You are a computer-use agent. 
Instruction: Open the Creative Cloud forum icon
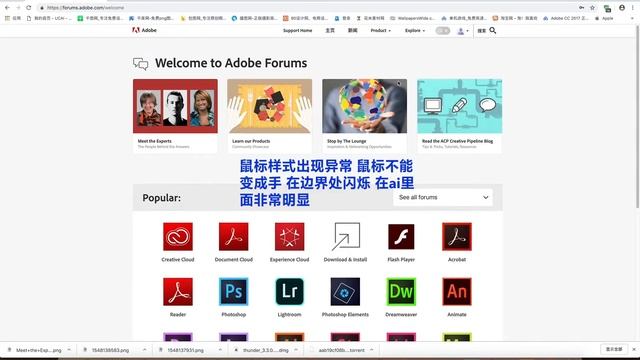[178, 237]
